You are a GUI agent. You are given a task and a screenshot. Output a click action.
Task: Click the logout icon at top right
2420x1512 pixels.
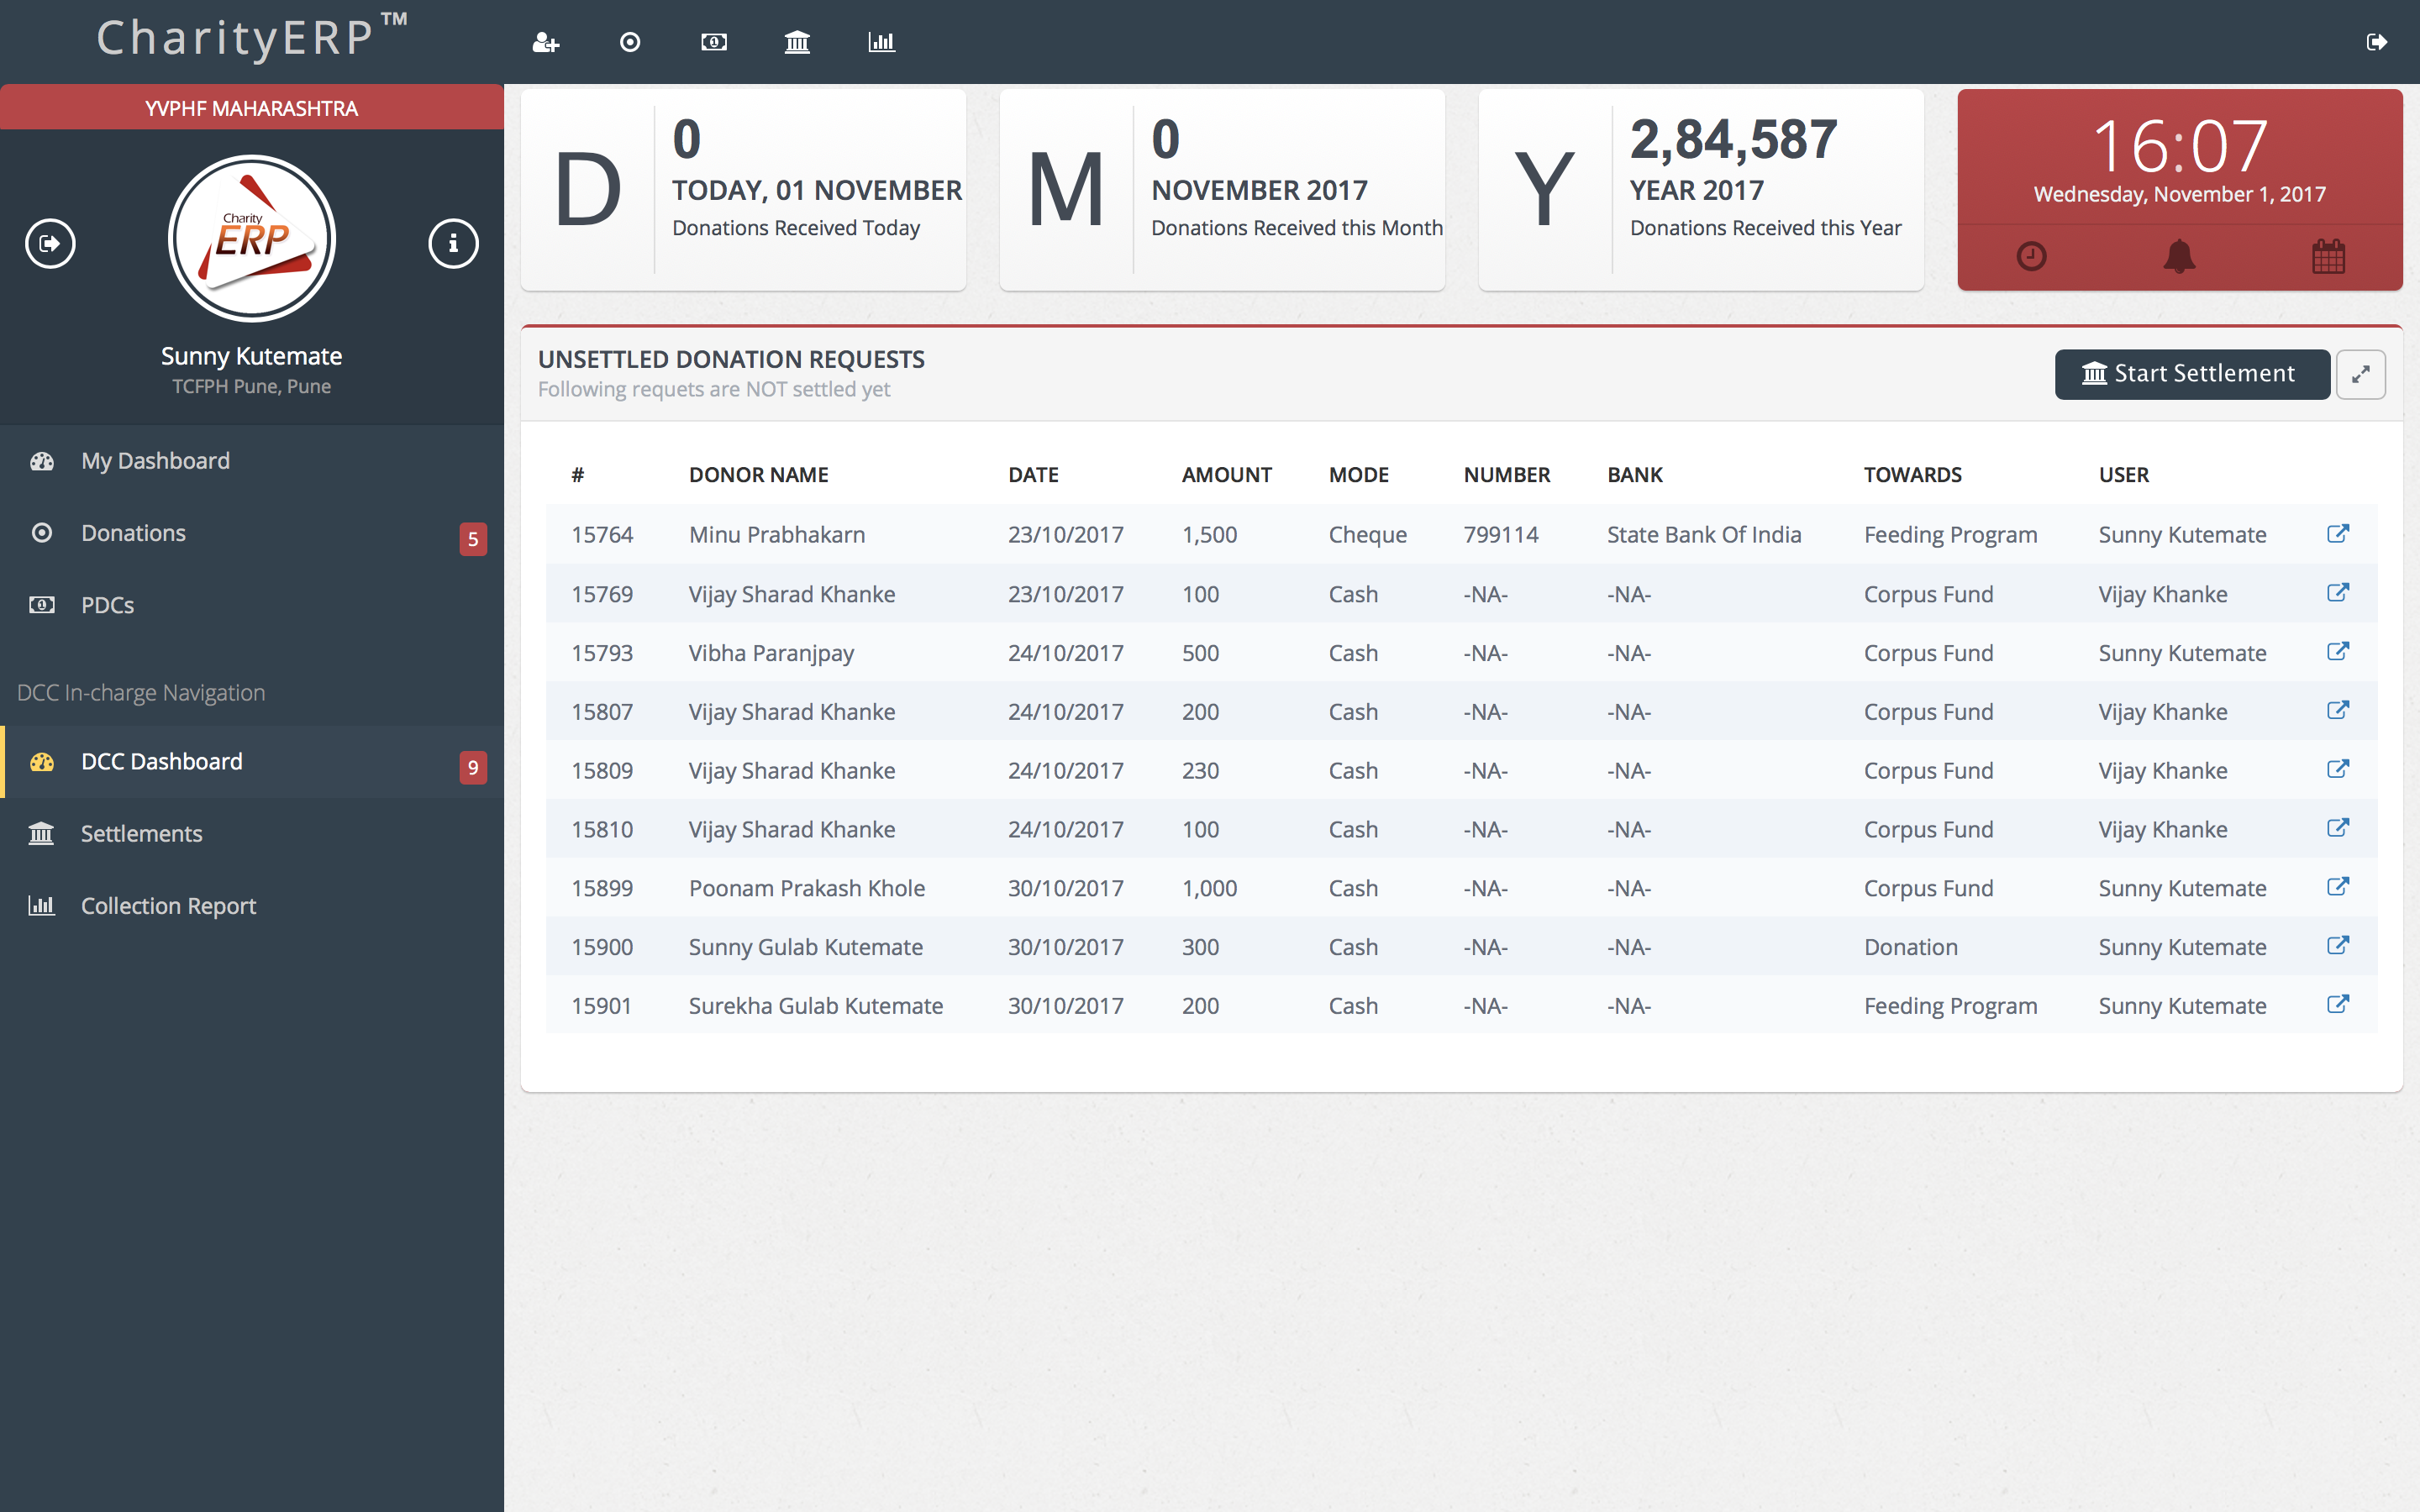pyautogui.click(x=2377, y=42)
